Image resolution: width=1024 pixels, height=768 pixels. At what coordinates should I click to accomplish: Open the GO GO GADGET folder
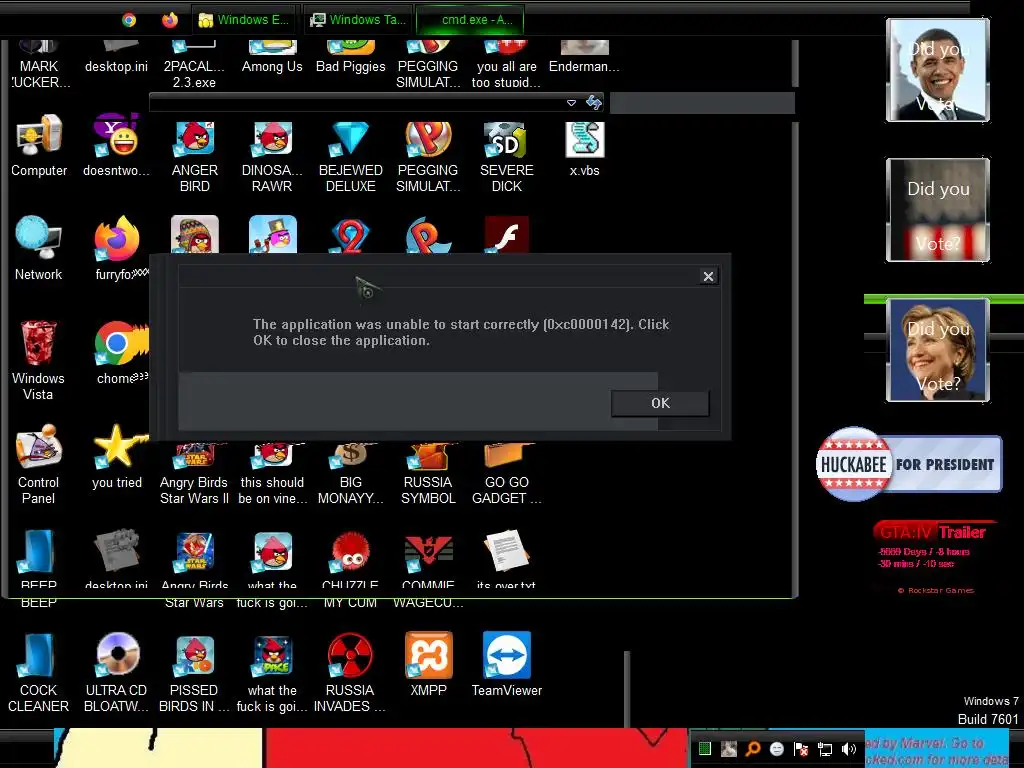pyautogui.click(x=507, y=475)
